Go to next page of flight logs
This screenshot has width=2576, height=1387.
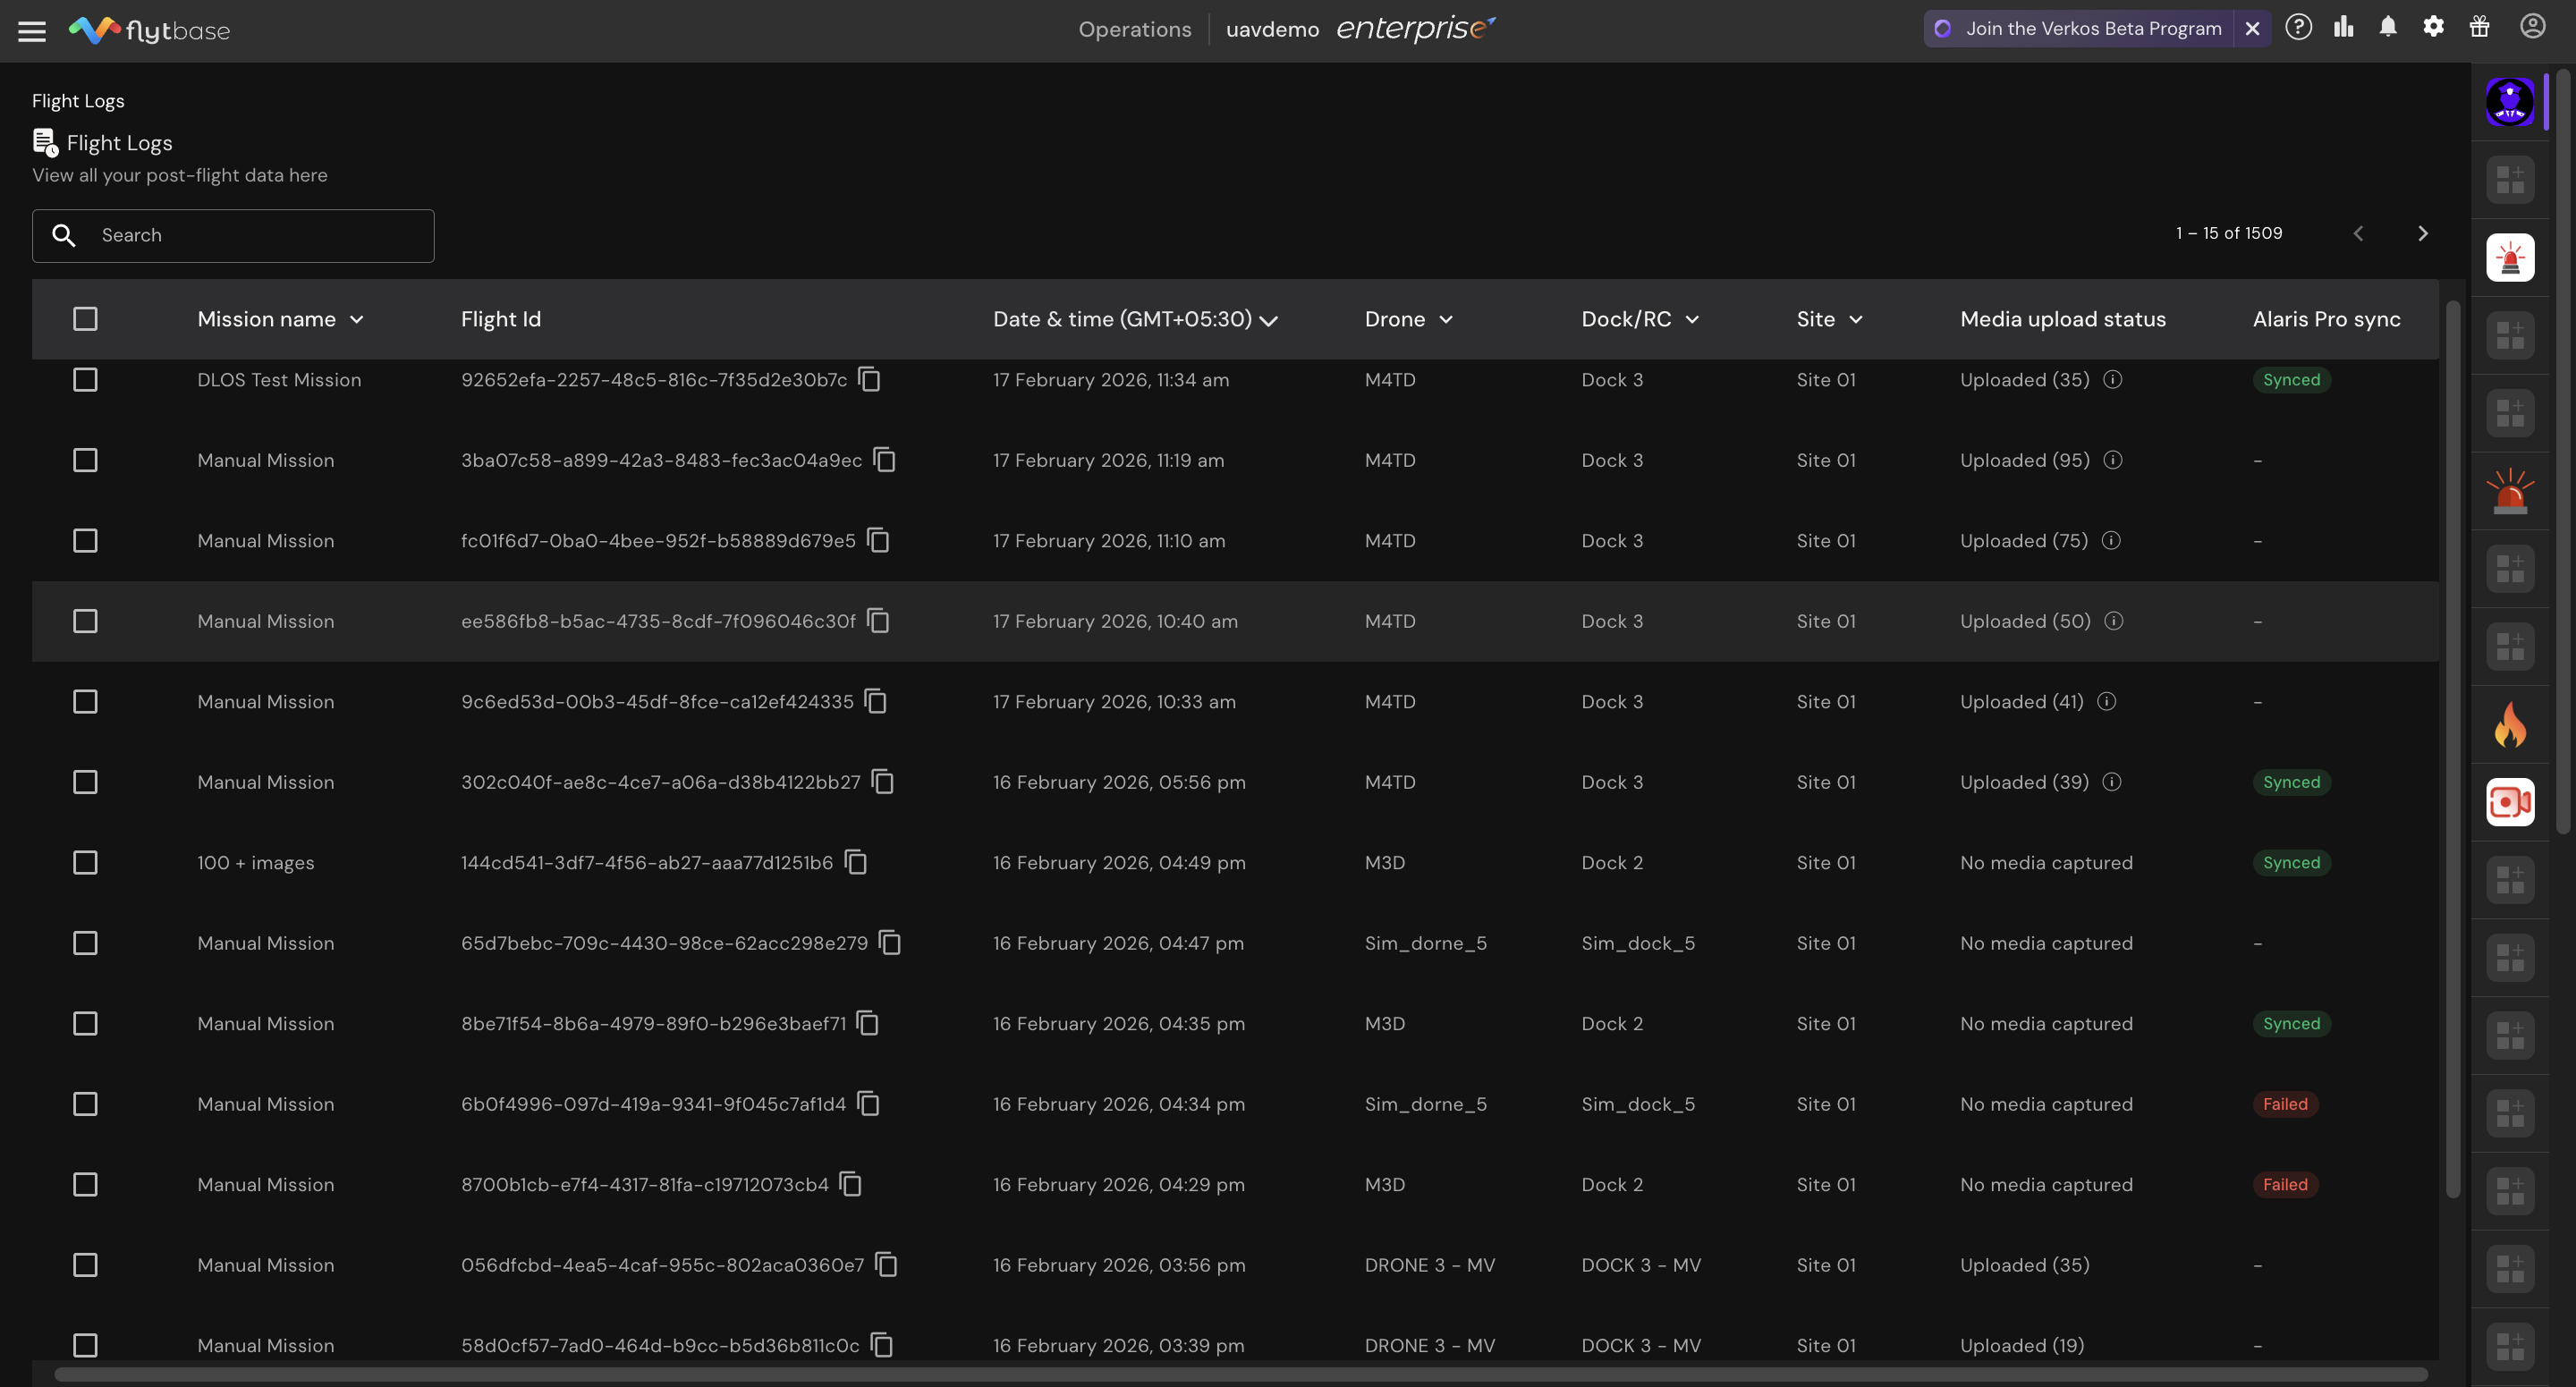tap(2422, 234)
